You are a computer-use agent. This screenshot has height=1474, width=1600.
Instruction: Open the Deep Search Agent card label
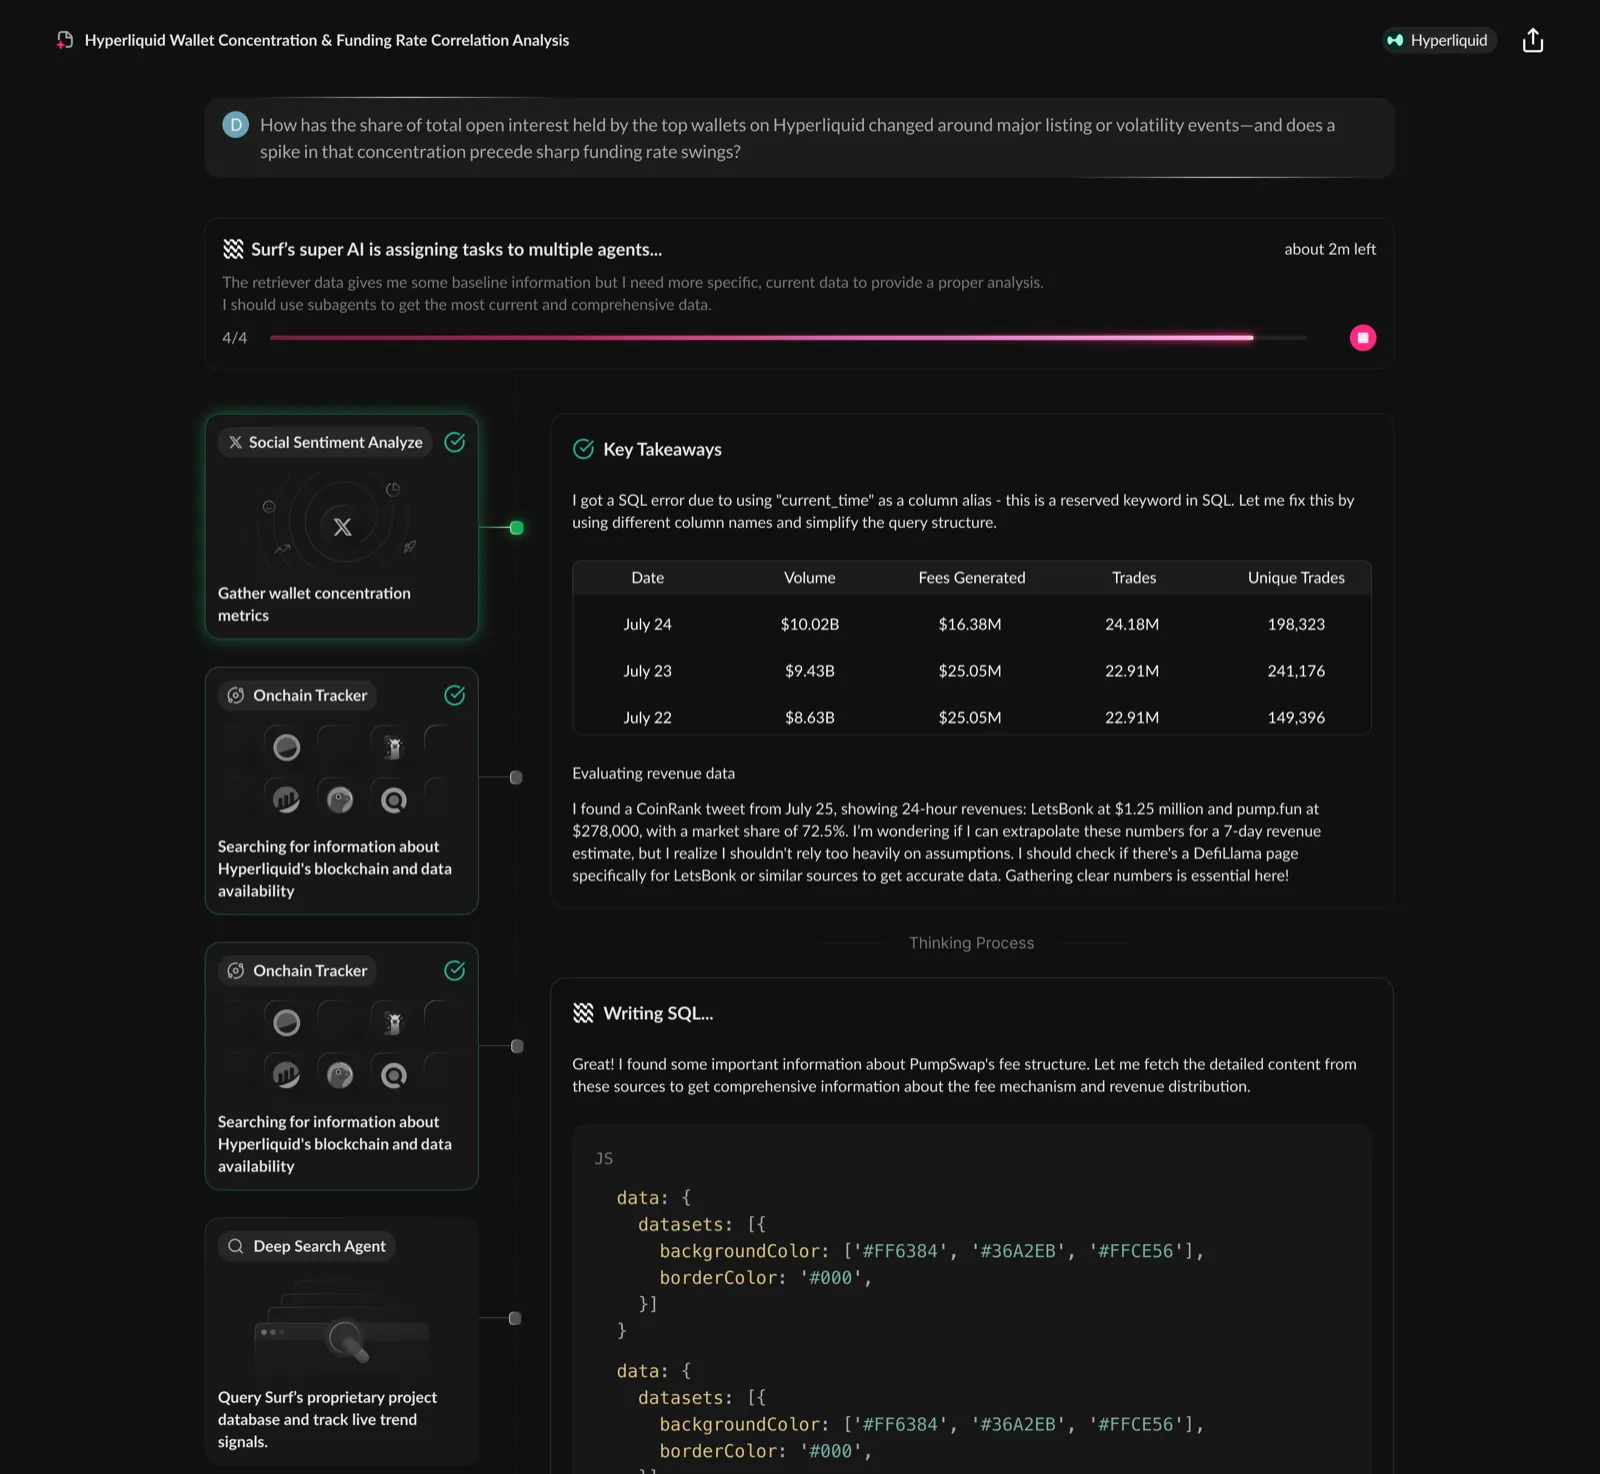point(306,1246)
